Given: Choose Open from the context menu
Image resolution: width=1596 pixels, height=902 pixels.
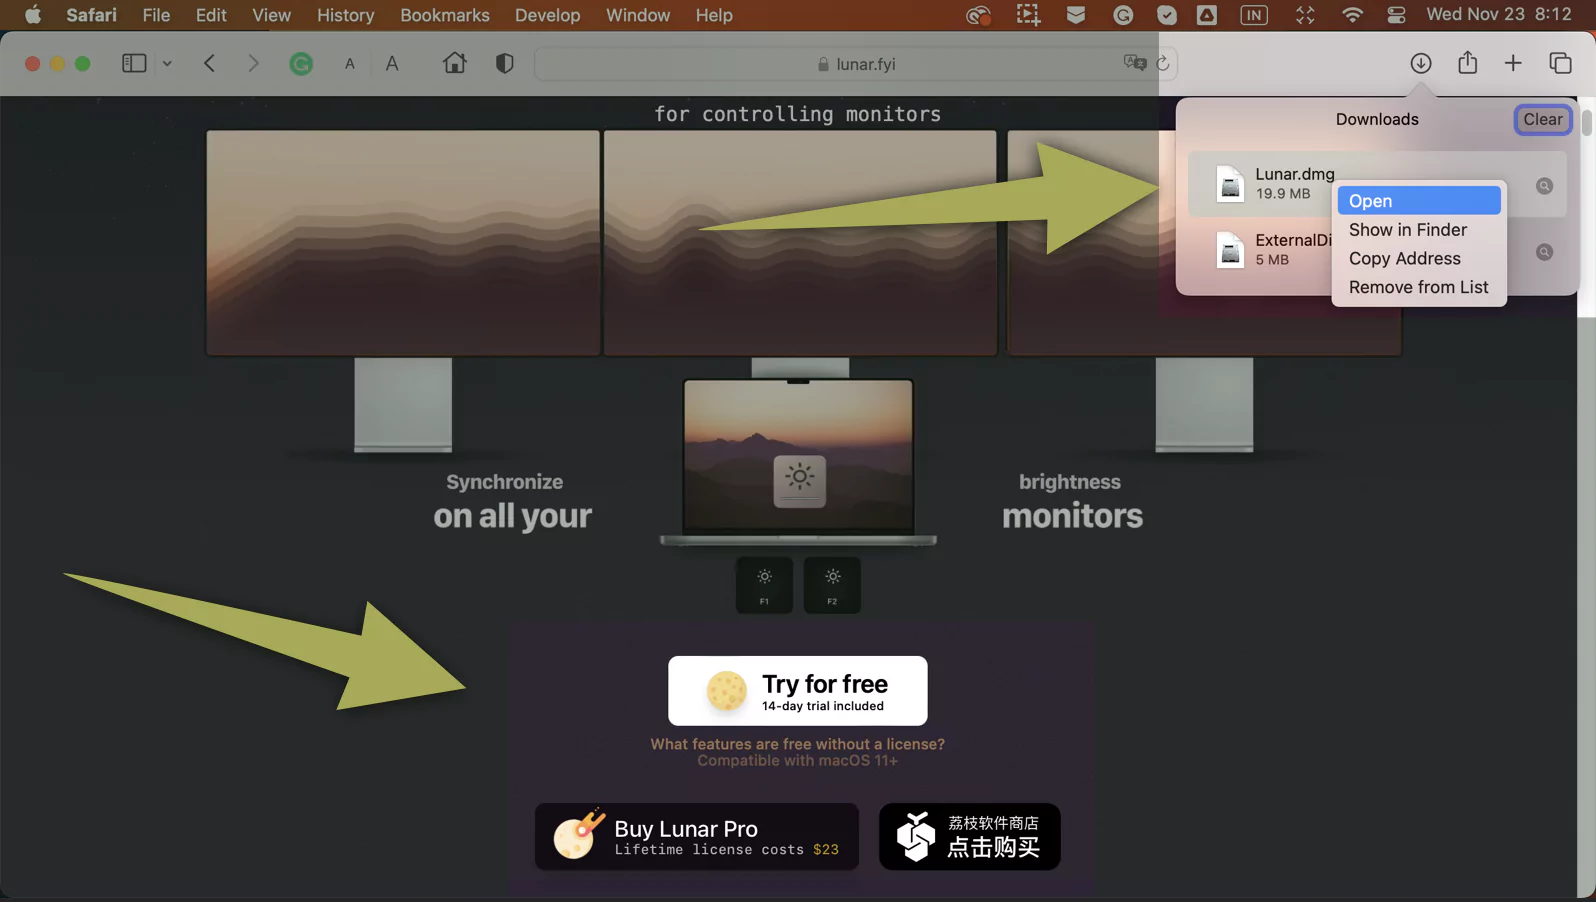Looking at the screenshot, I should tap(1419, 201).
